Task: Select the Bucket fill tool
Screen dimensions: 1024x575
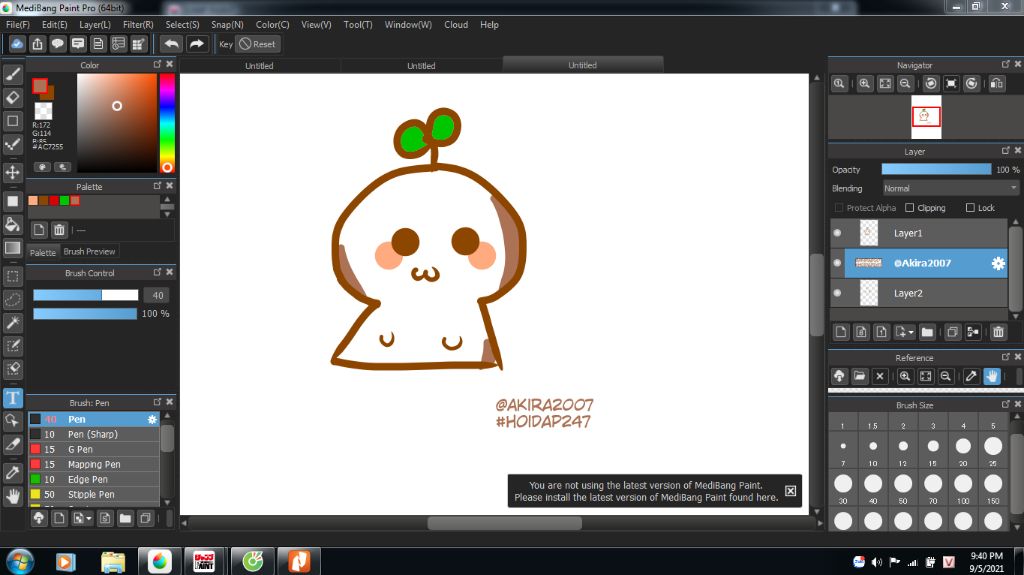Action: [12, 225]
